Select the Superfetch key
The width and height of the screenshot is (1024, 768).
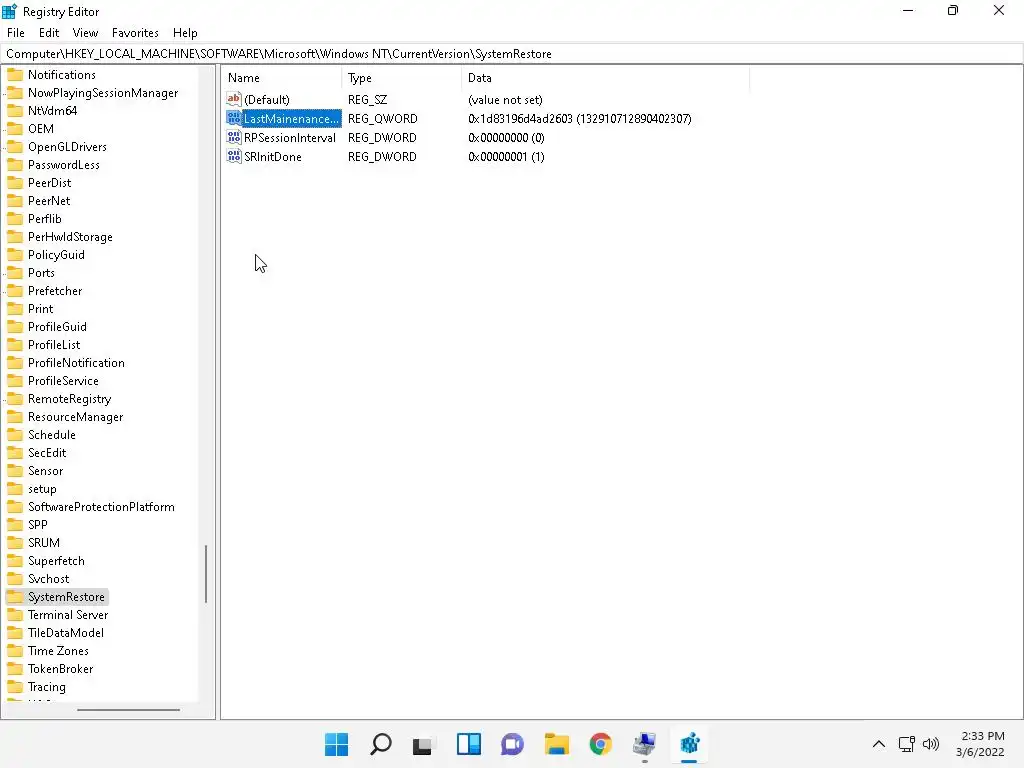click(56, 560)
